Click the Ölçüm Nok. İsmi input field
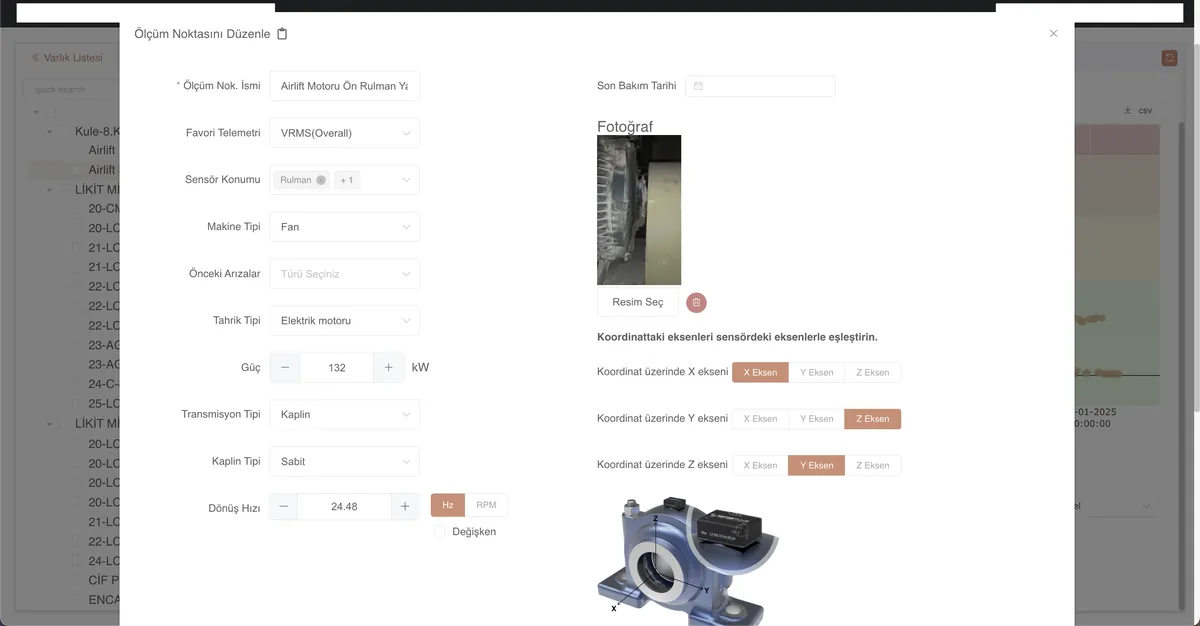This screenshot has width=1200, height=626. pyautogui.click(x=344, y=86)
